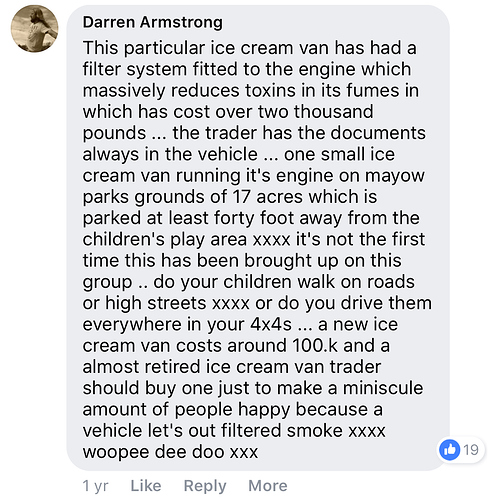Click the word "miniscule" in the comment
Screen dimensions: 498x500
(x=383, y=388)
